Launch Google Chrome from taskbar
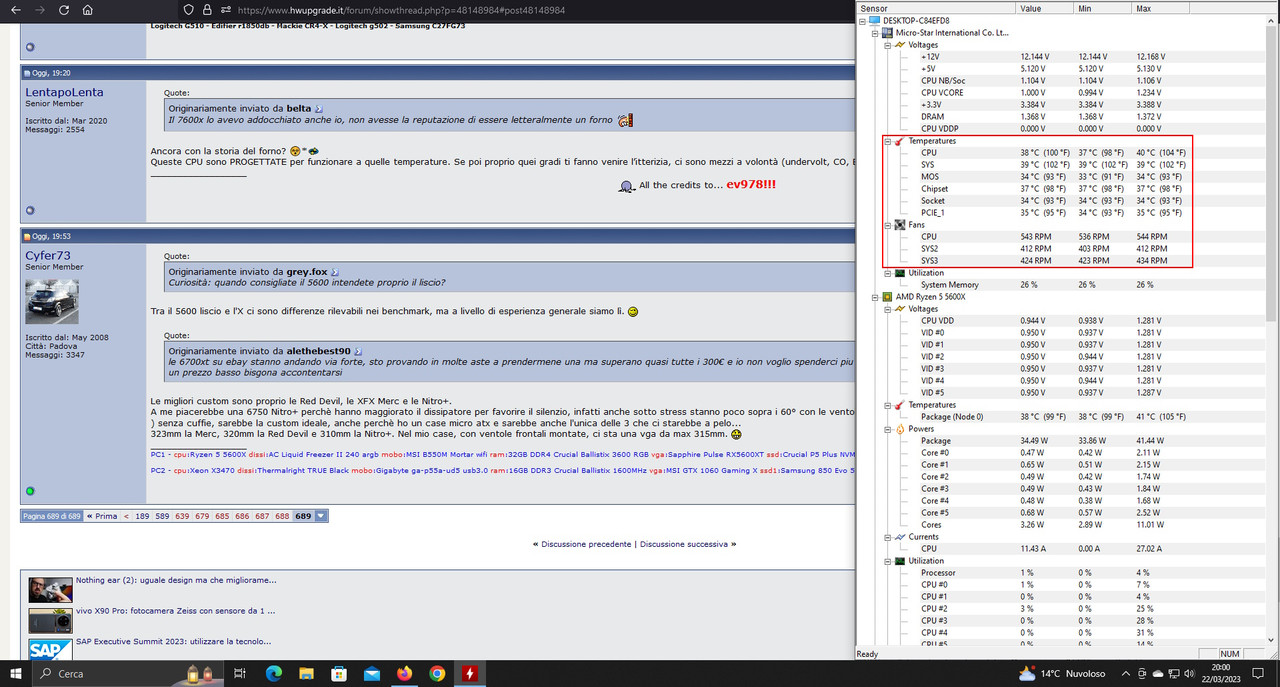 coord(437,673)
